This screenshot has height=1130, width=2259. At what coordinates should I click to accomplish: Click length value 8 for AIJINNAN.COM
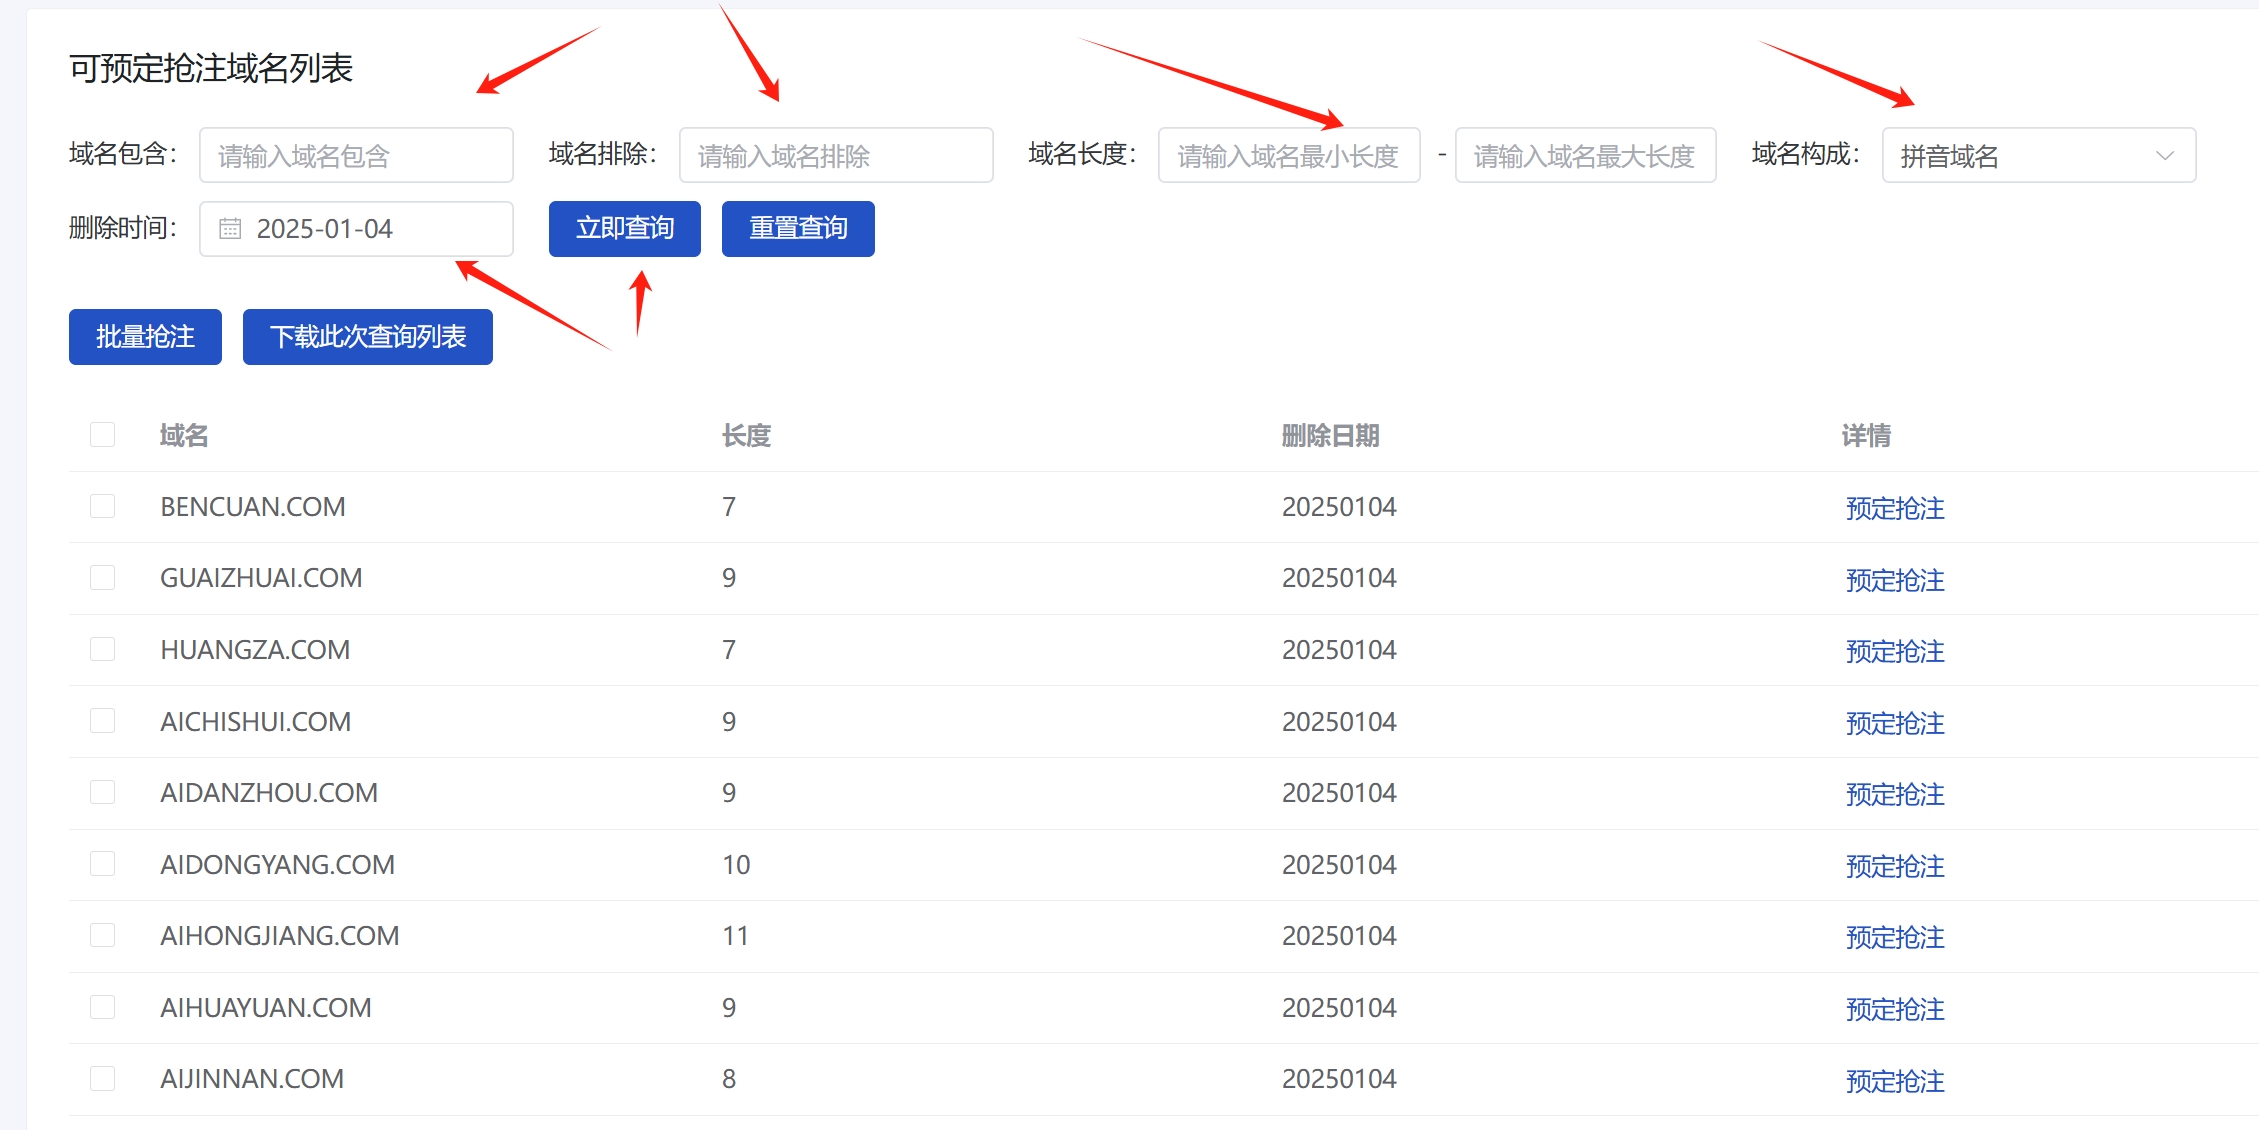pyautogui.click(x=729, y=1079)
